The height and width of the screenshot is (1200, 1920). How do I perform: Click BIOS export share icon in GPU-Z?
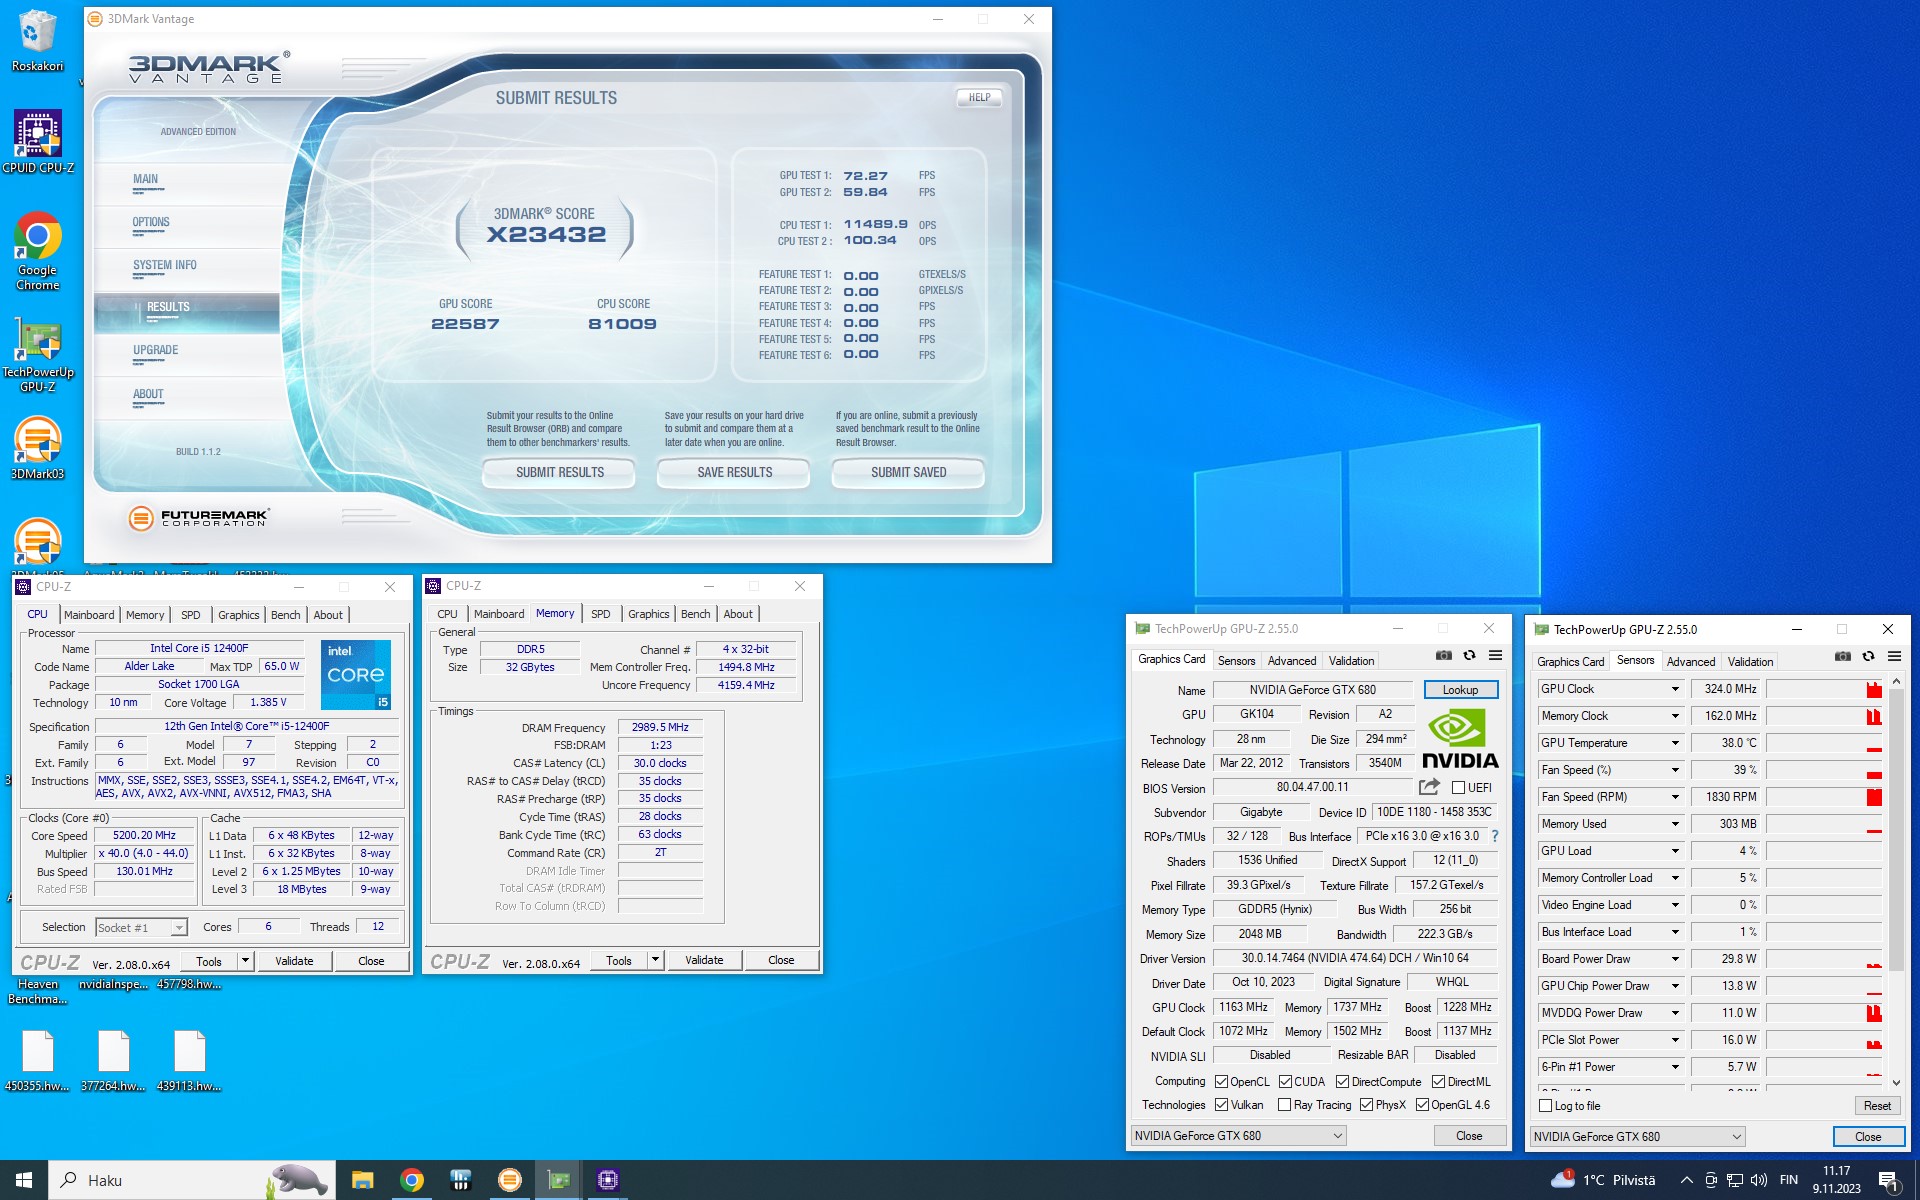[x=1429, y=787]
